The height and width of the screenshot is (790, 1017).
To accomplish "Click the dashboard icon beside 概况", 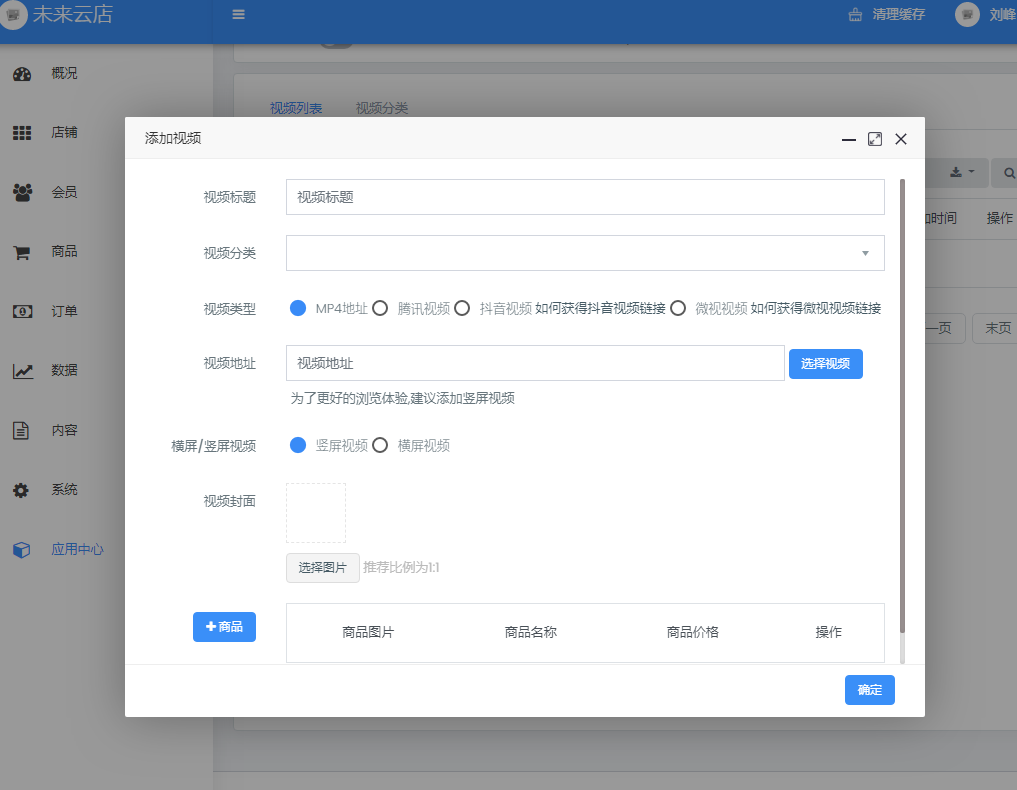I will tap(22, 74).
